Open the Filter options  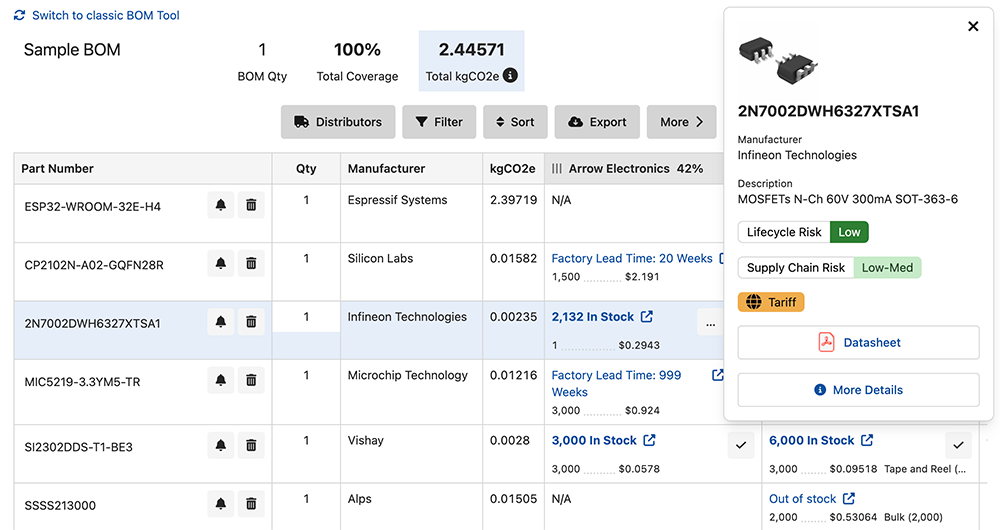439,122
